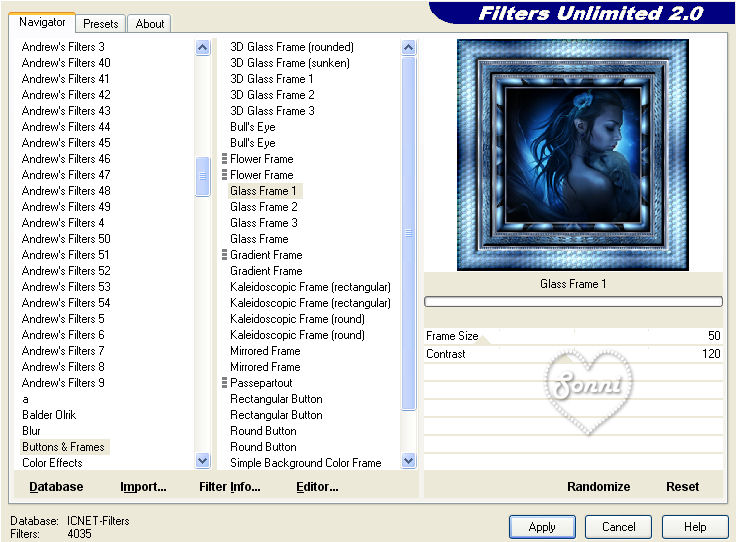This screenshot has width=736, height=542.
Task: Click the Cancel button
Action: pos(618,527)
